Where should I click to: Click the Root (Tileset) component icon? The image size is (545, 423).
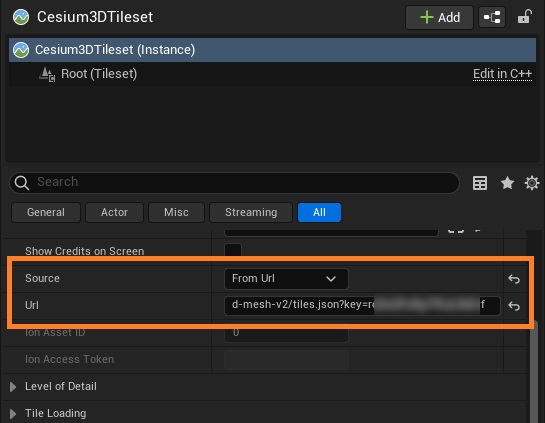pyautogui.click(x=47, y=74)
